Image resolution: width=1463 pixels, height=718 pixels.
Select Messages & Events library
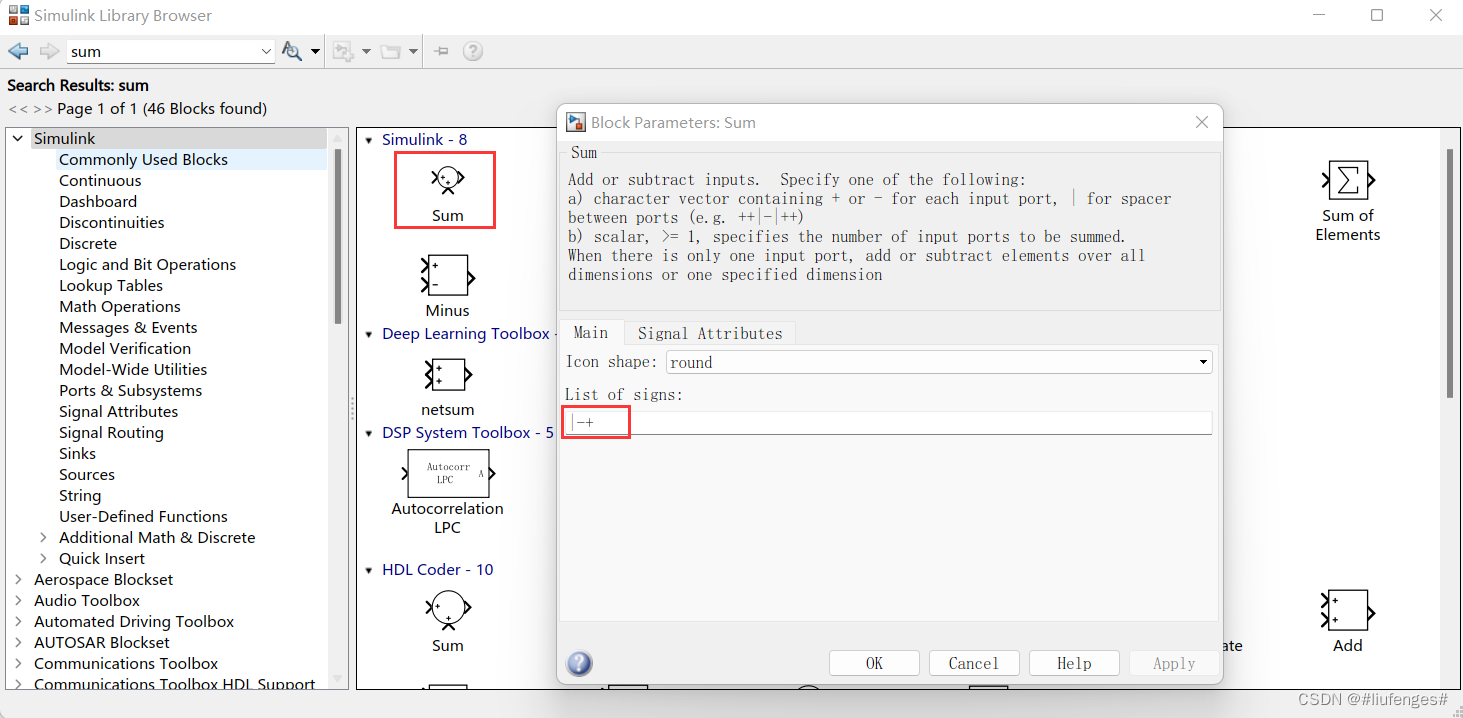128,328
